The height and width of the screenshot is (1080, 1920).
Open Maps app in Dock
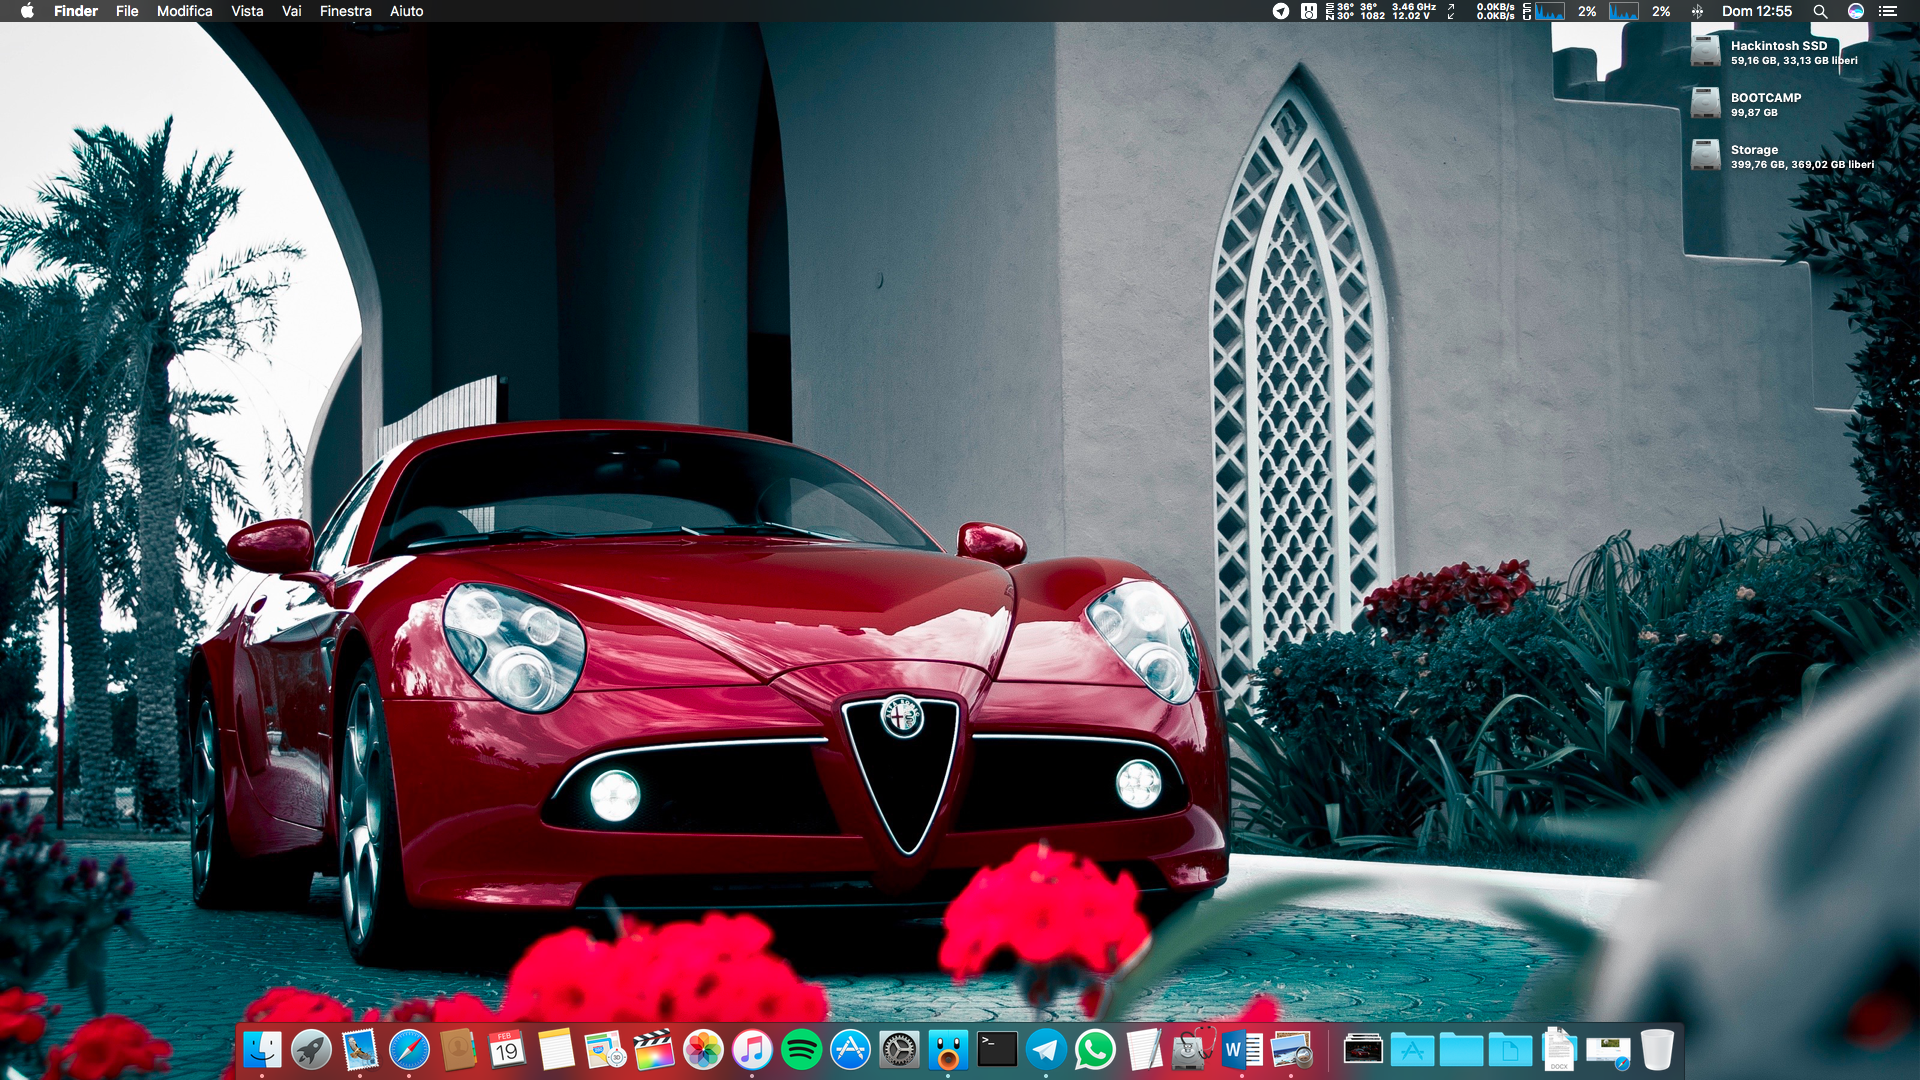click(x=605, y=1050)
